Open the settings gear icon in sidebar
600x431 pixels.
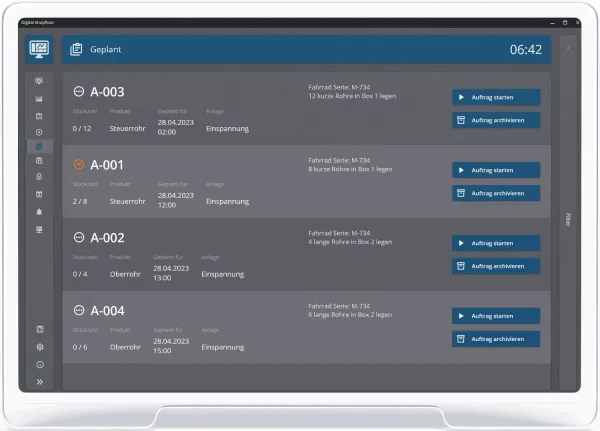click(x=40, y=347)
